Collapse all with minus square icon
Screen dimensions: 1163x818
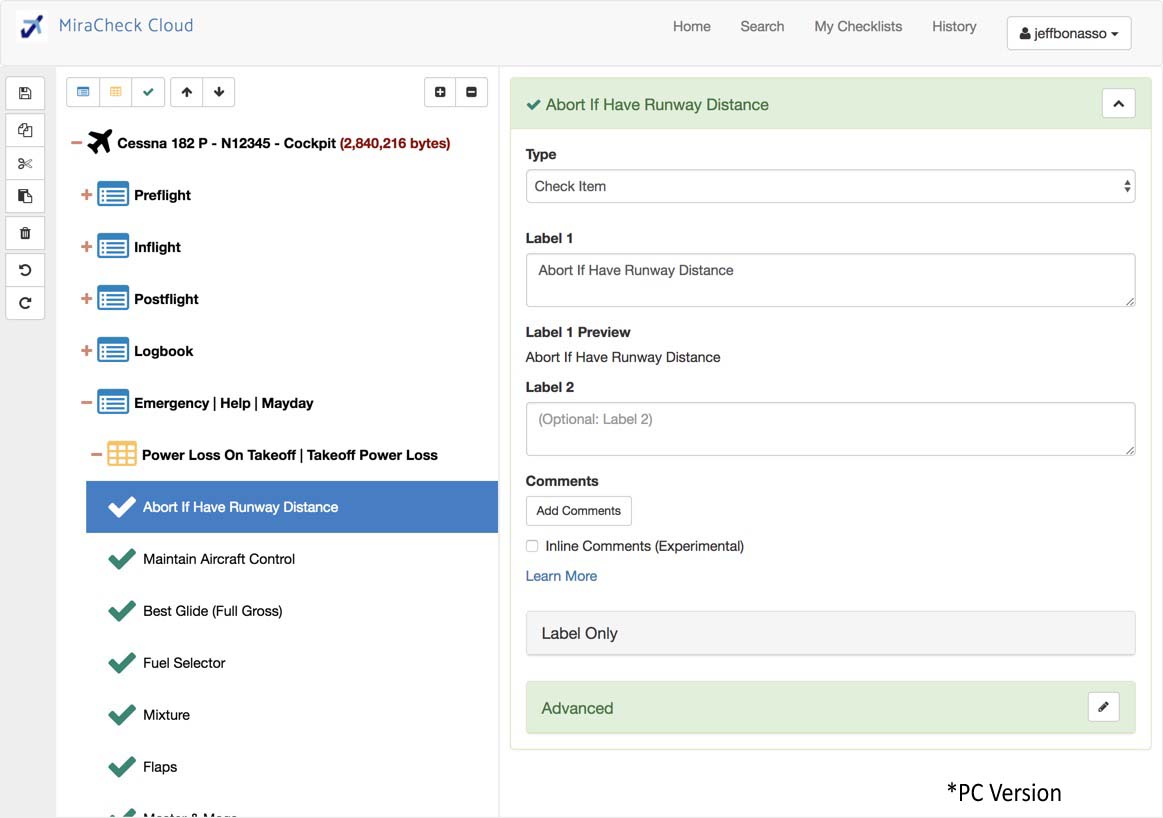[x=472, y=92]
